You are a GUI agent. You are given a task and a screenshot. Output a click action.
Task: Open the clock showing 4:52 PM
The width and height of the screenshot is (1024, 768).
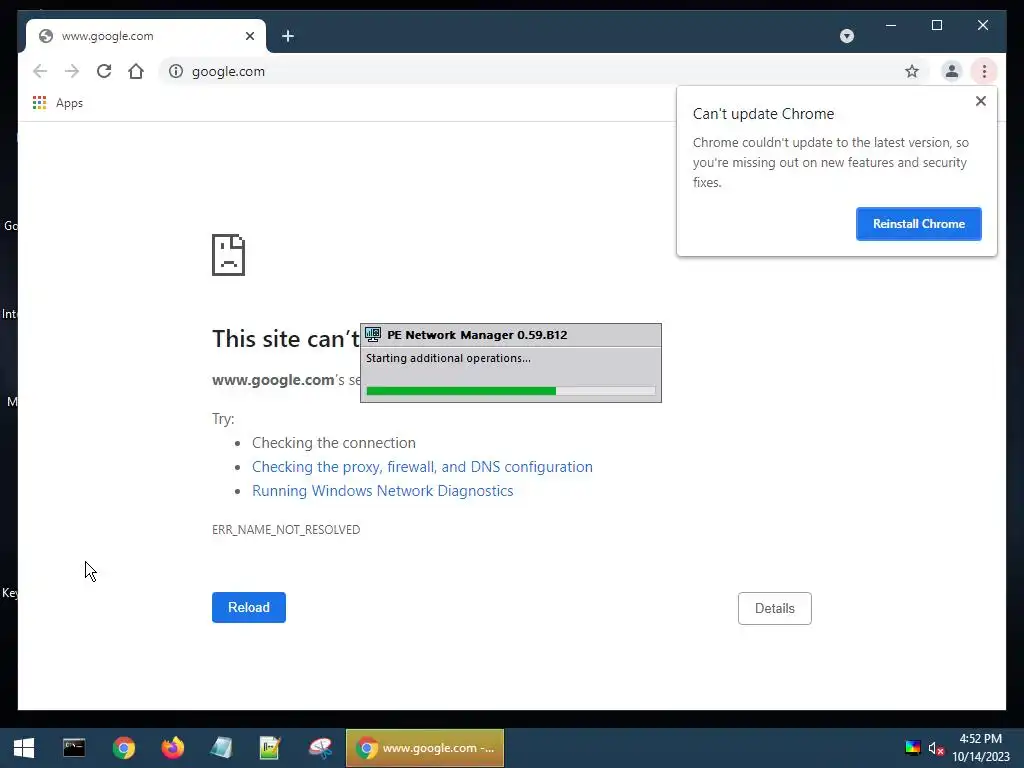tap(980, 748)
